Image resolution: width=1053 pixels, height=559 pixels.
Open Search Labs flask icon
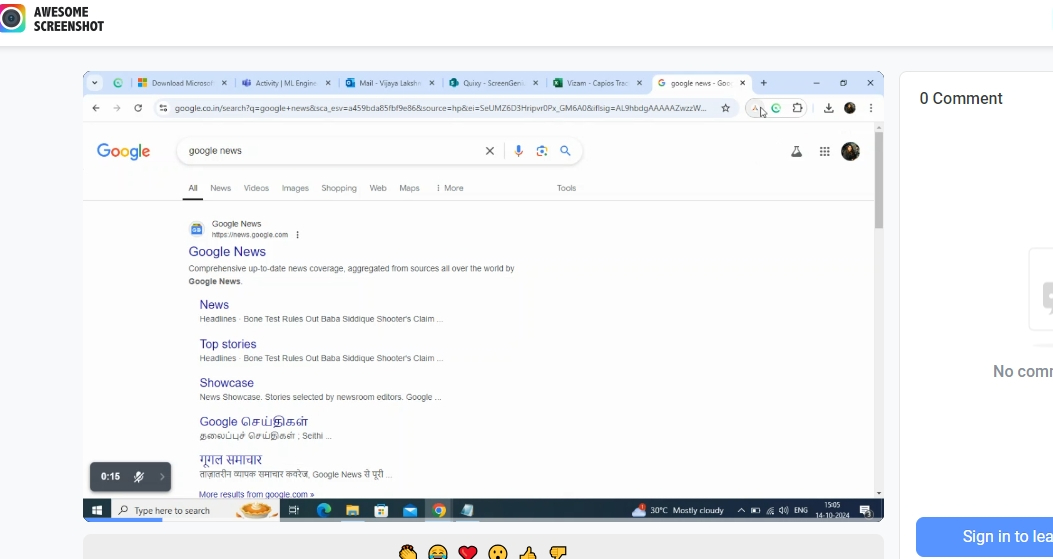click(x=796, y=152)
